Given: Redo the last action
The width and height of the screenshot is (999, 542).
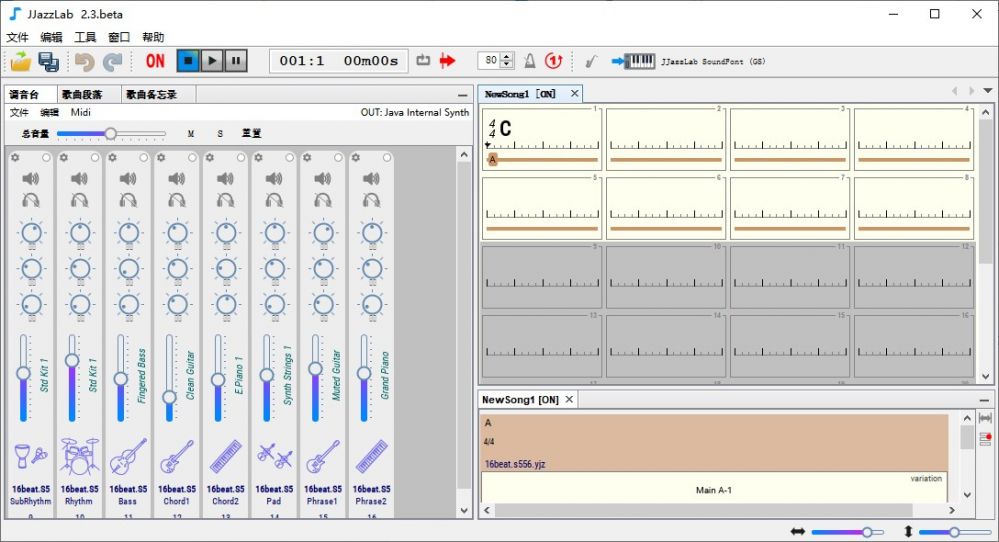Looking at the screenshot, I should pyautogui.click(x=112, y=61).
